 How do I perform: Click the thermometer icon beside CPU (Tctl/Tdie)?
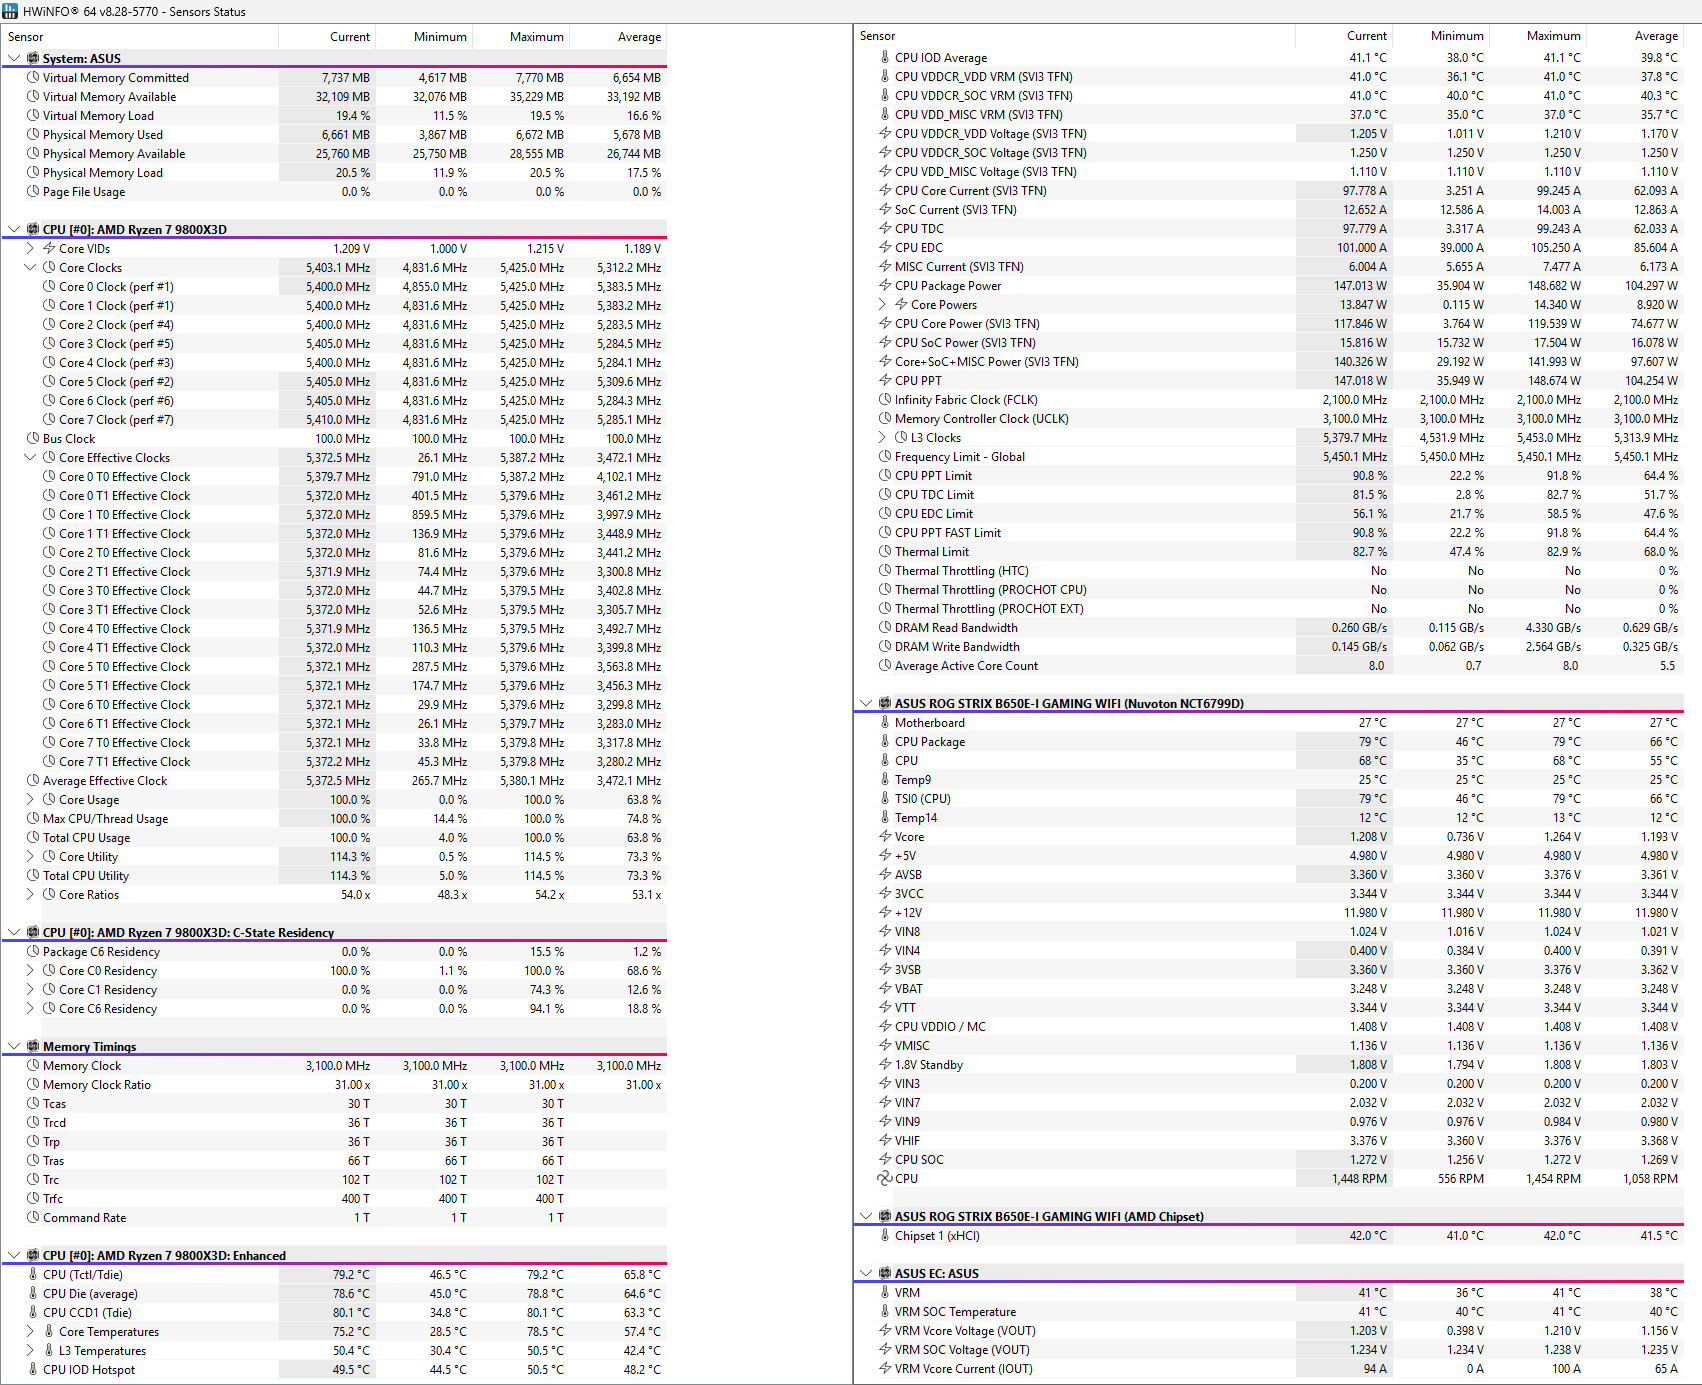(33, 1275)
